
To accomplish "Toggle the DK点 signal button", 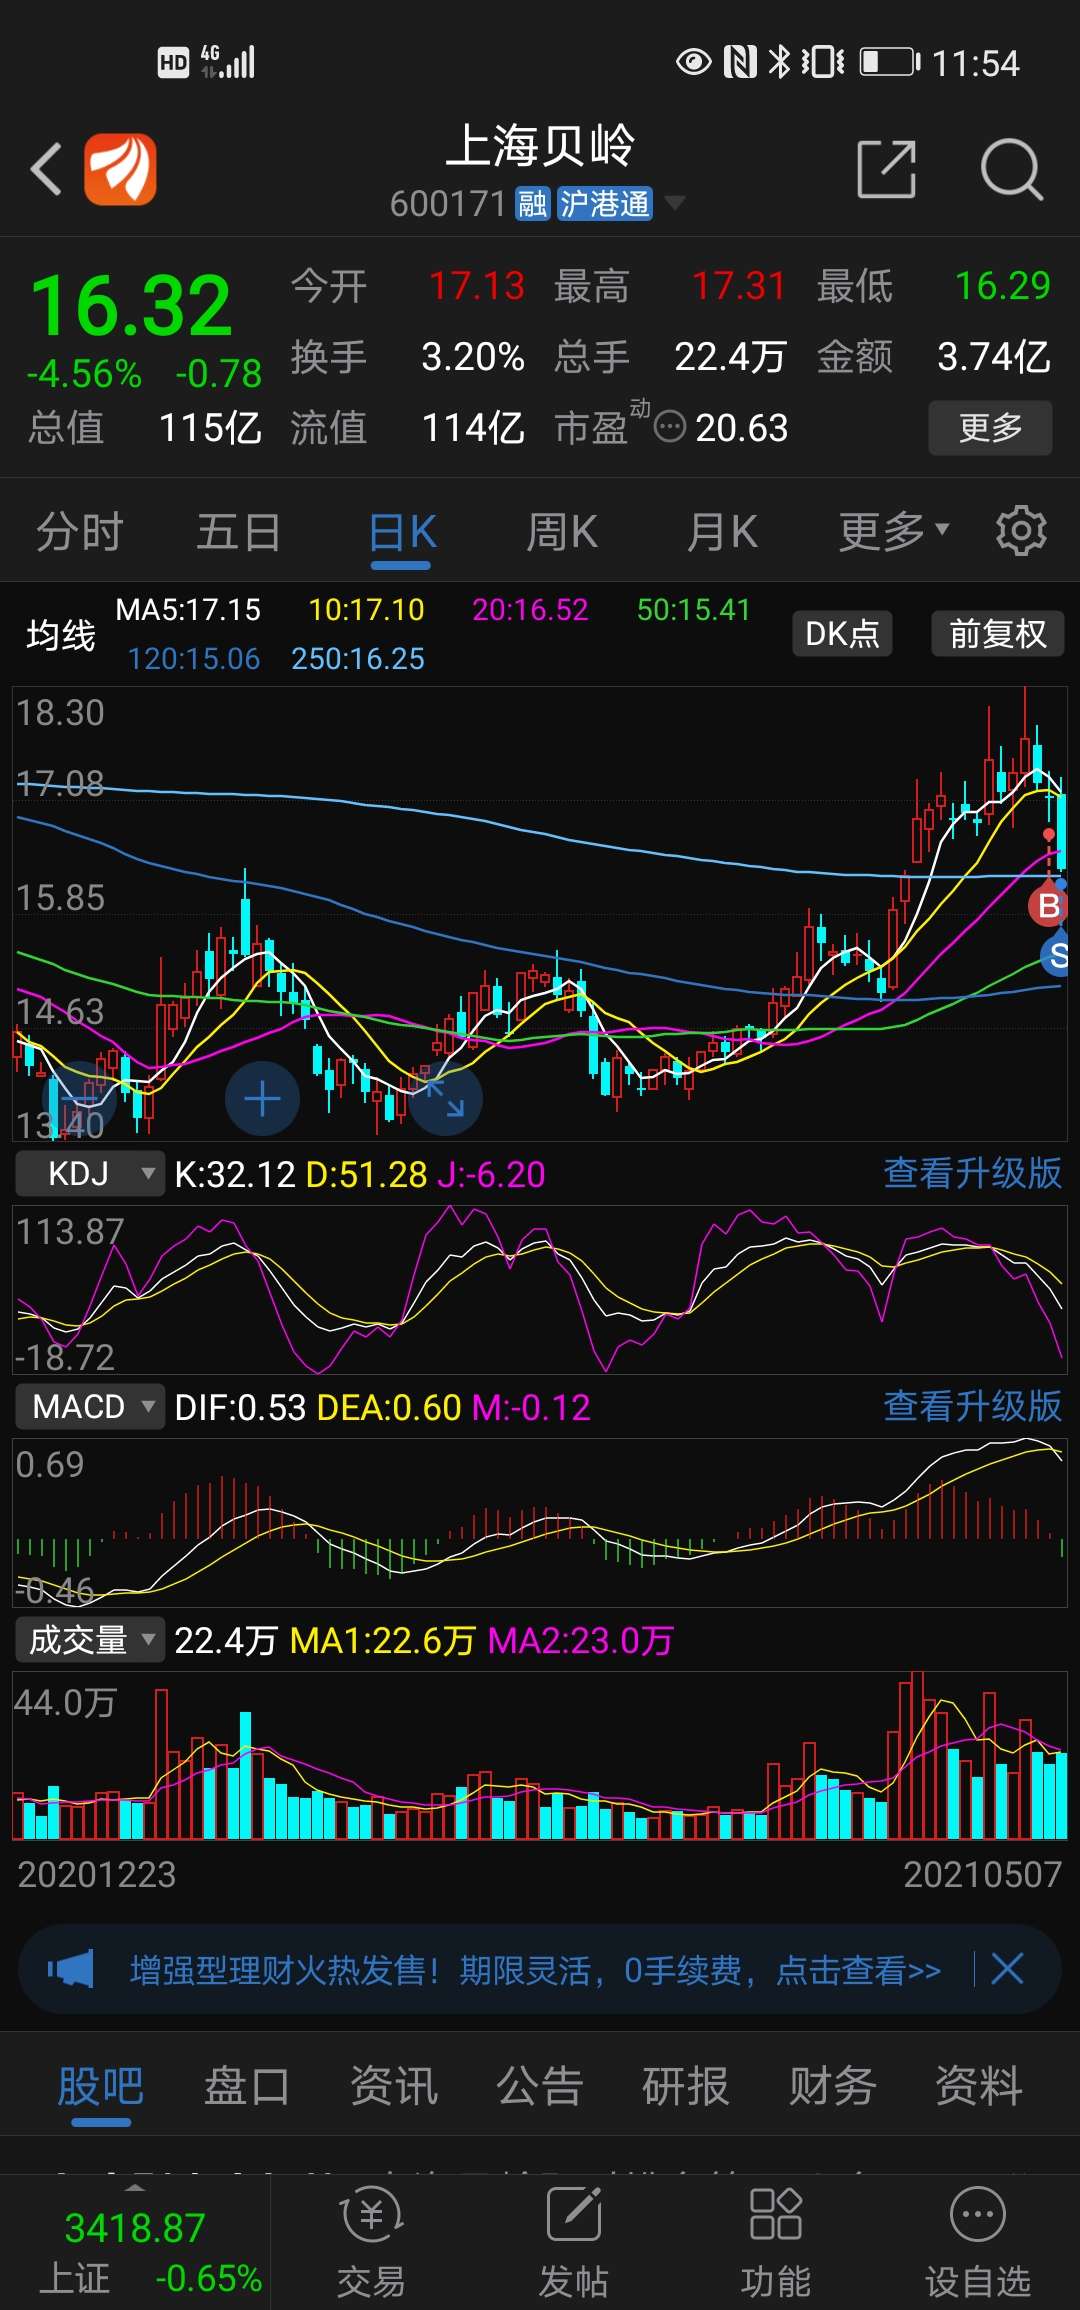I will [842, 633].
